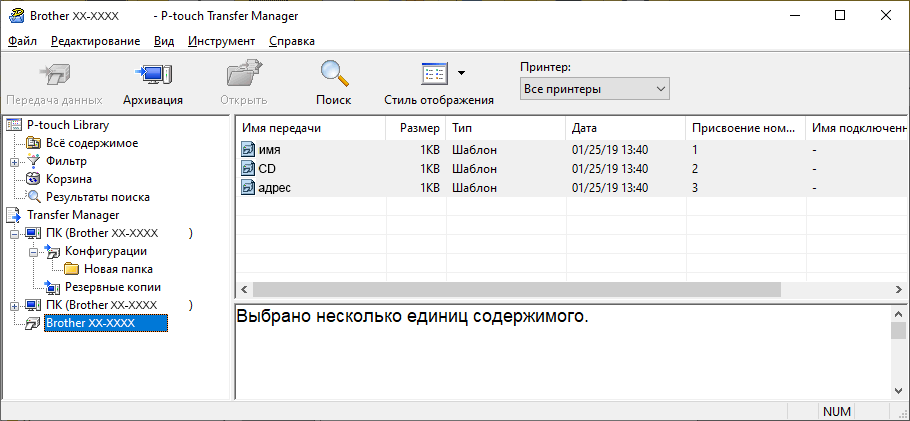Sort by Размер column header
Viewport: 910px width, 421px height.
point(416,128)
